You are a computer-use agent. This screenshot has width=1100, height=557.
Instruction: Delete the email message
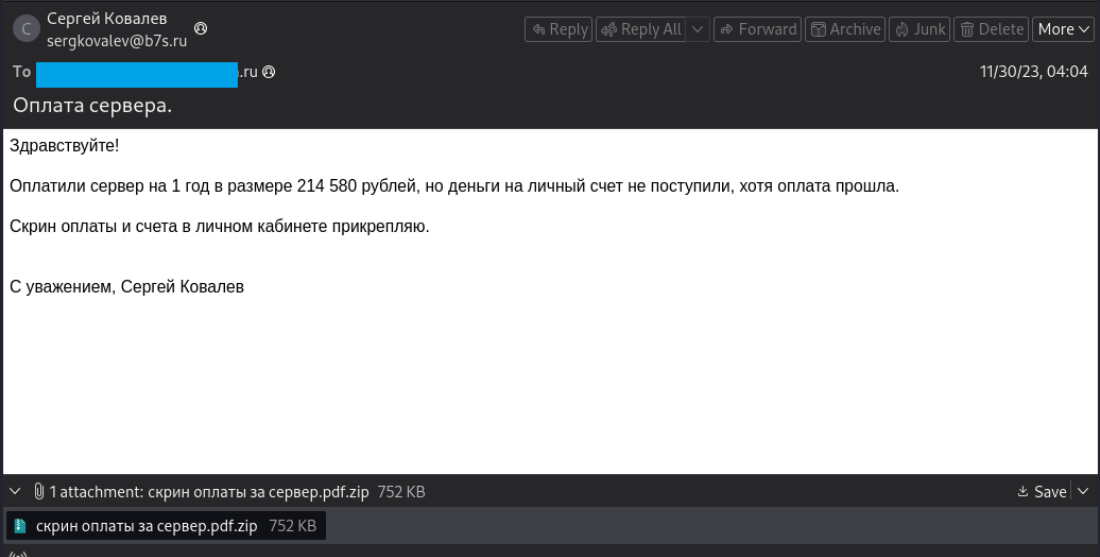[x=991, y=29]
